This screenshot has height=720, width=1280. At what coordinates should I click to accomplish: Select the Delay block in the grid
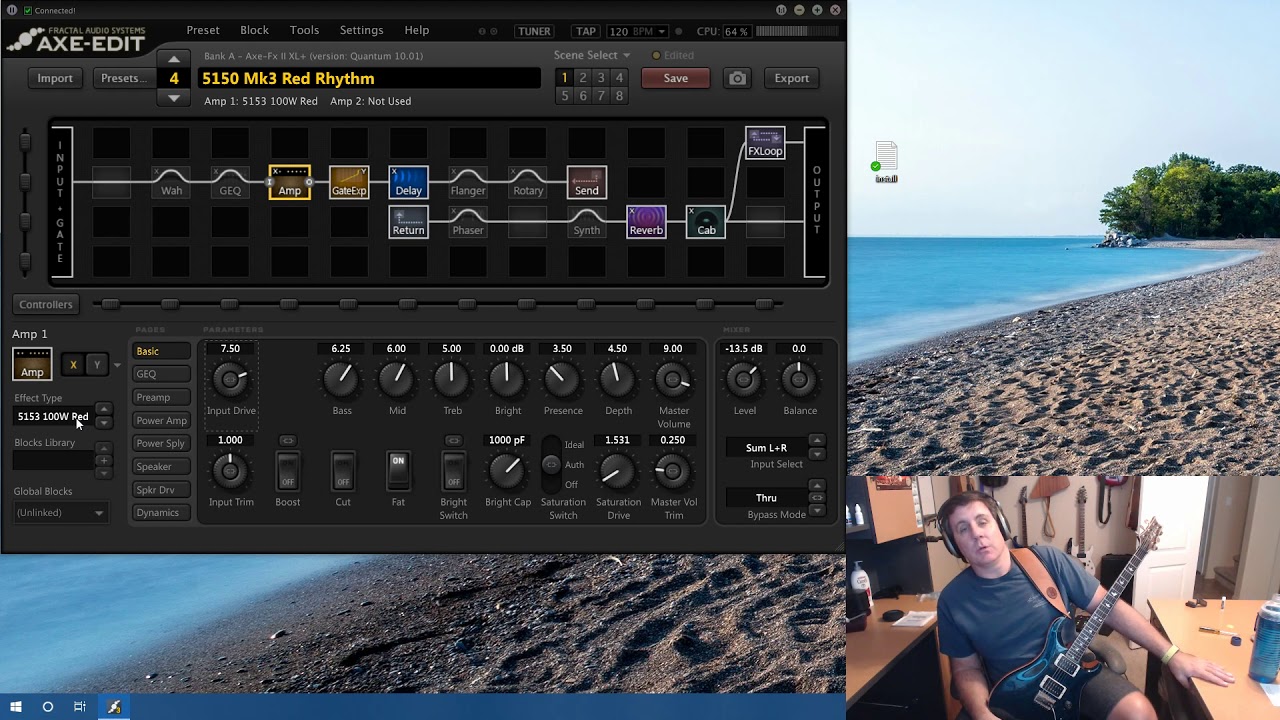click(408, 182)
